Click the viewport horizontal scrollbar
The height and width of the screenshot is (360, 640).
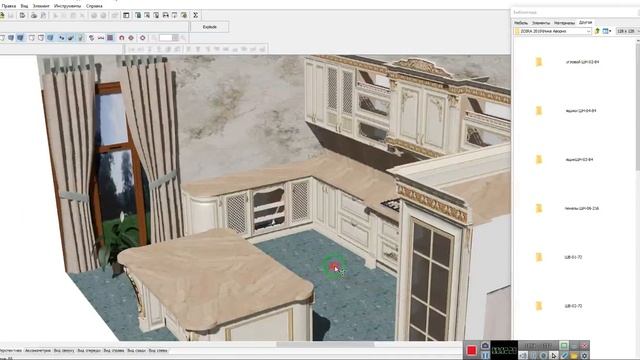coord(325,344)
